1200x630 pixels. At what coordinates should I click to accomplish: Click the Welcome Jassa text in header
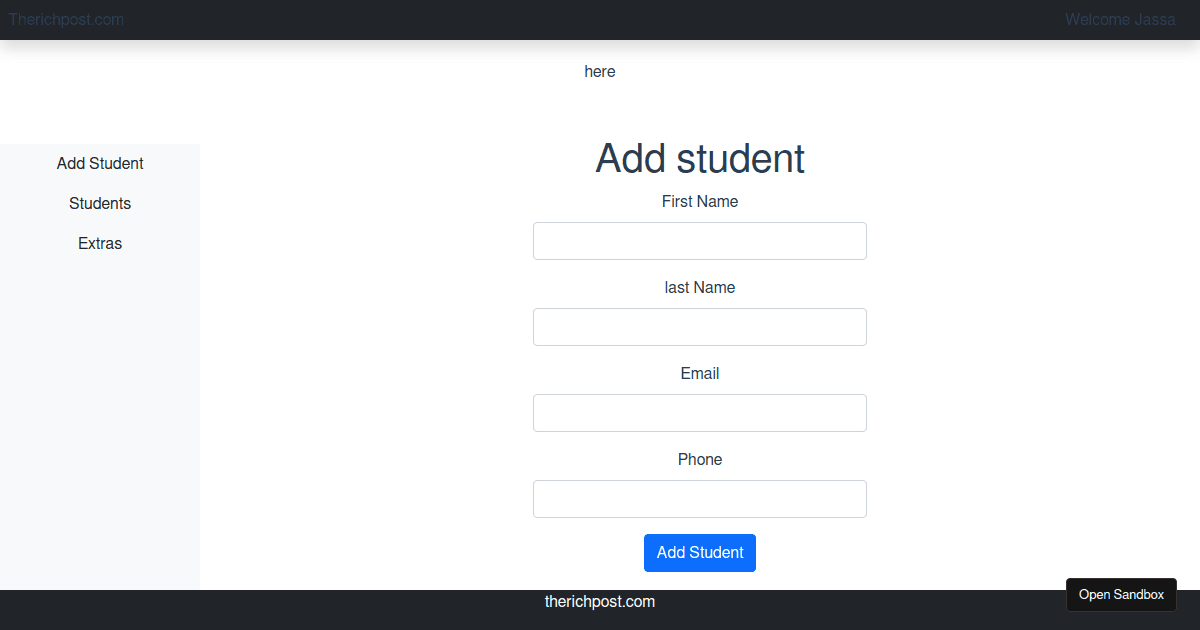tap(1120, 19)
